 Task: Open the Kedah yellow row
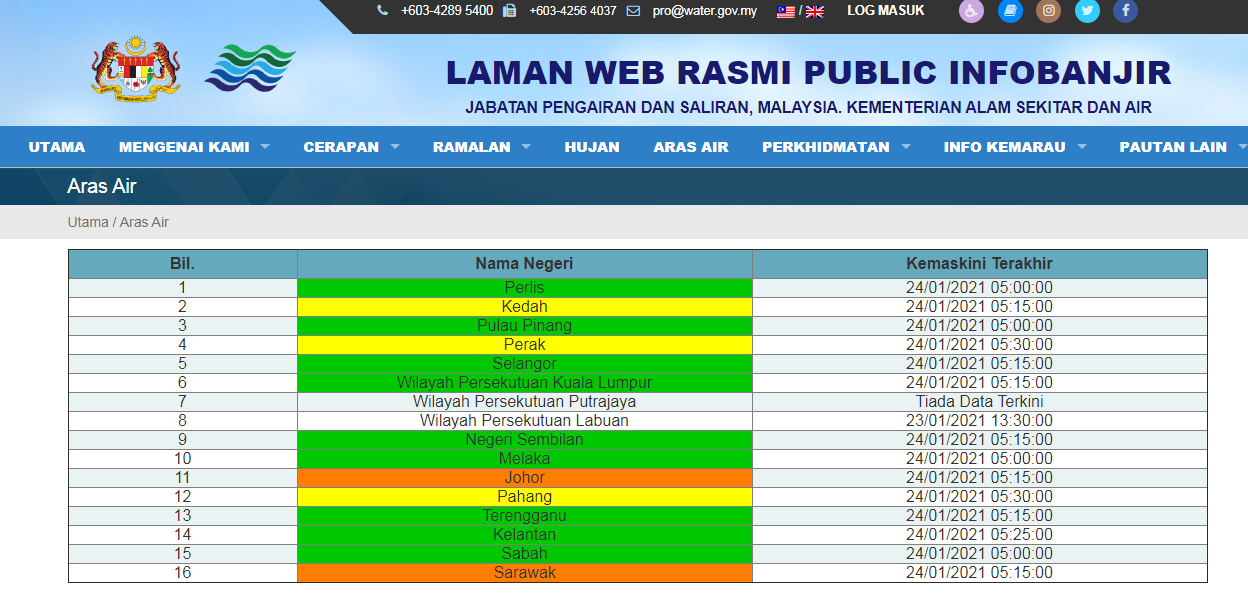pos(525,307)
